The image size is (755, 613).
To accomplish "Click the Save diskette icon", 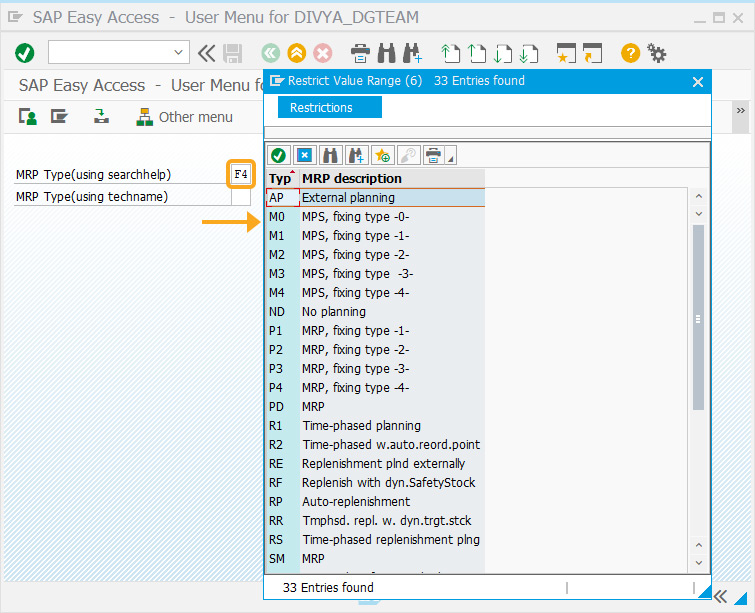I will [x=233, y=53].
